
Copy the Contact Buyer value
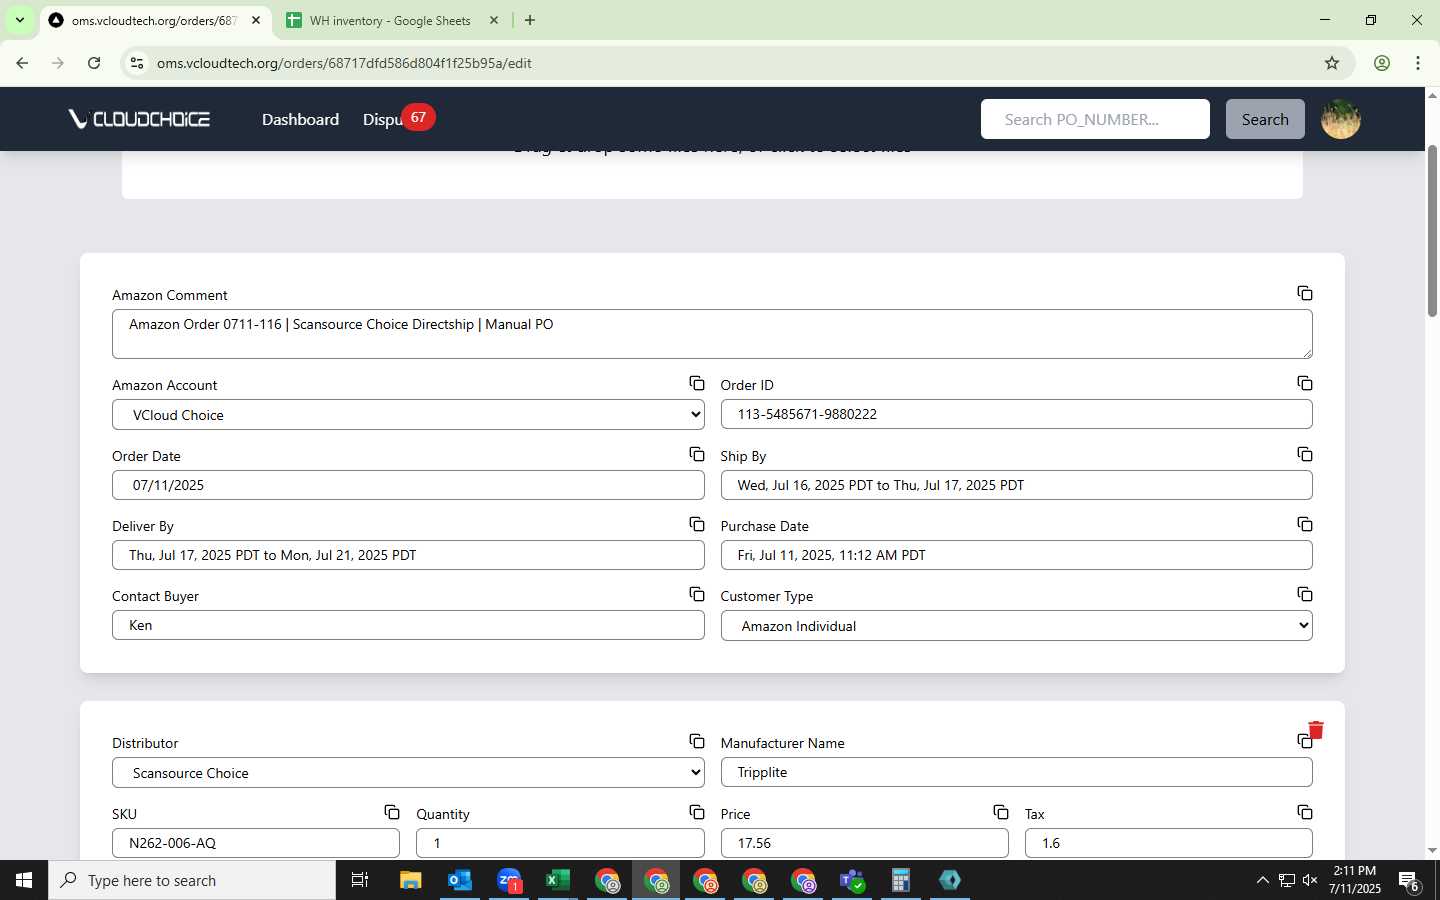coord(697,594)
